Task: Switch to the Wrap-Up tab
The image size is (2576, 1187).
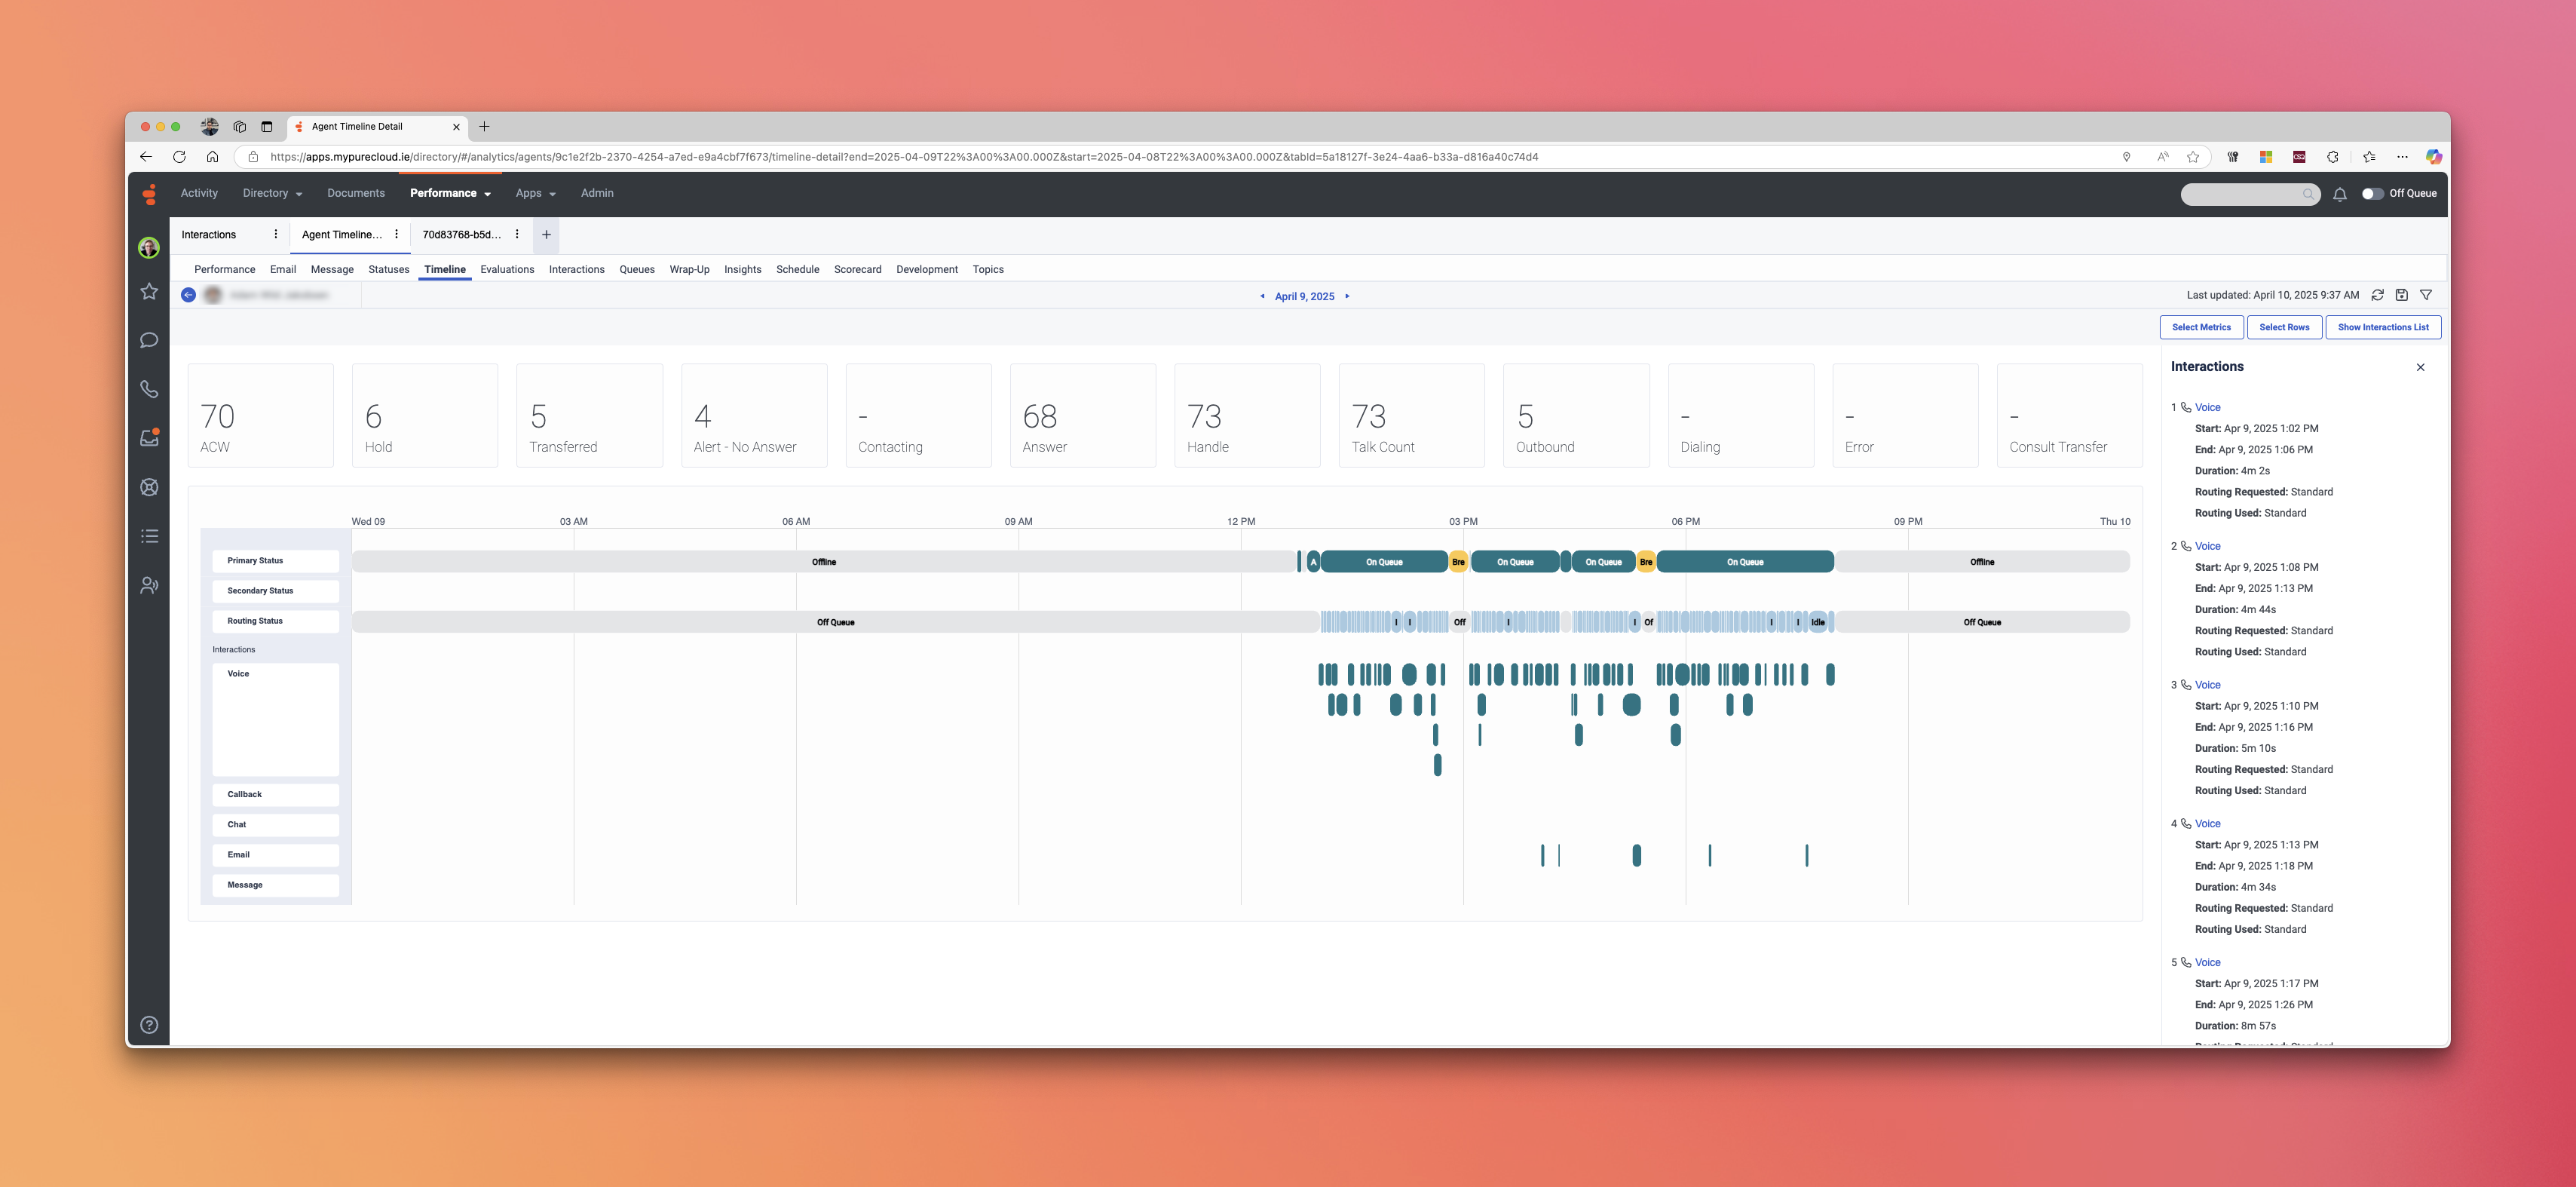Action: (x=689, y=269)
